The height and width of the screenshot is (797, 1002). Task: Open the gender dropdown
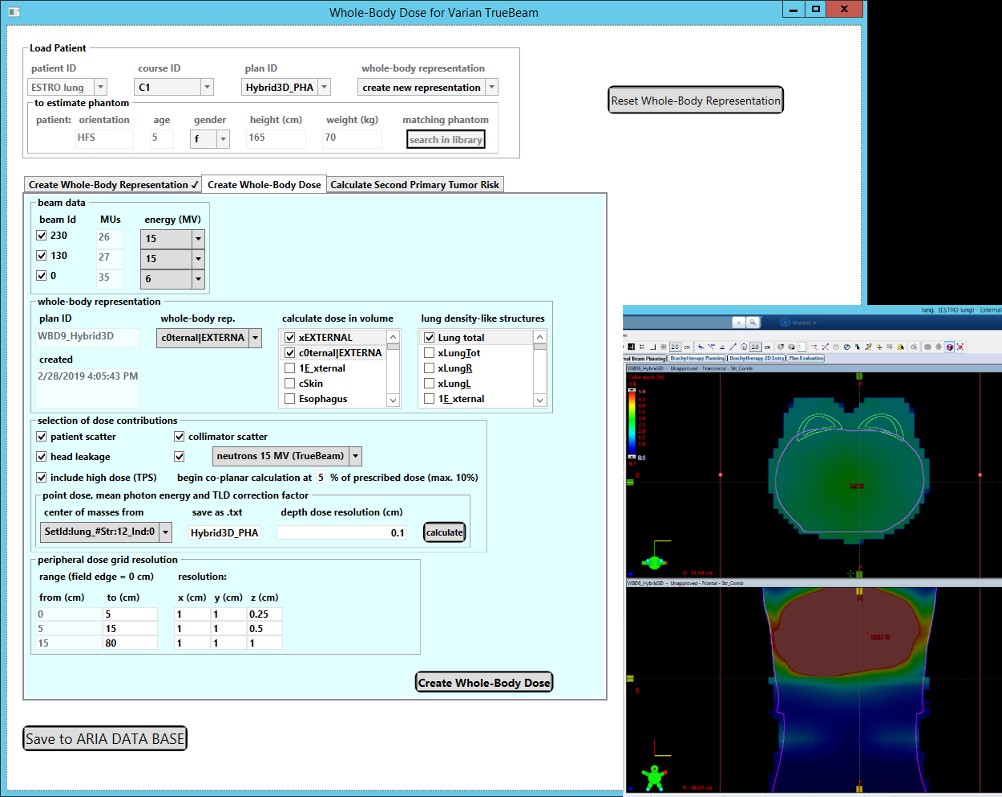221,140
